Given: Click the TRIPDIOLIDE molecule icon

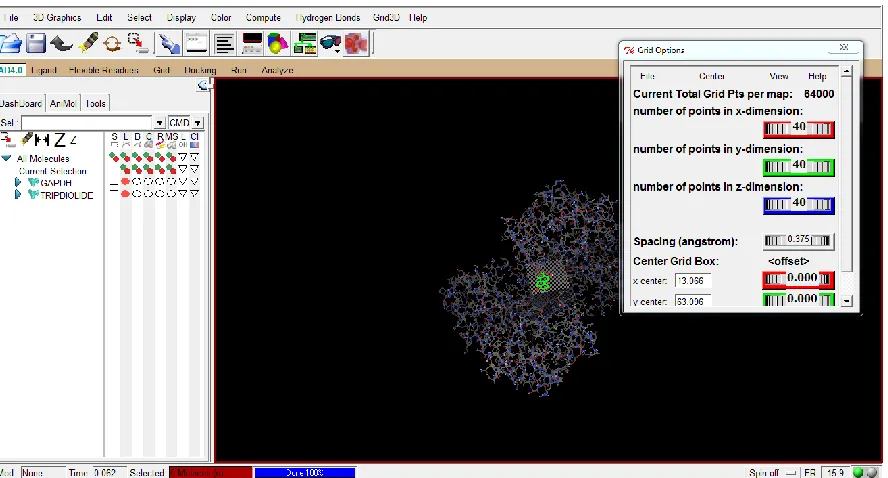Looking at the screenshot, I should point(34,195).
